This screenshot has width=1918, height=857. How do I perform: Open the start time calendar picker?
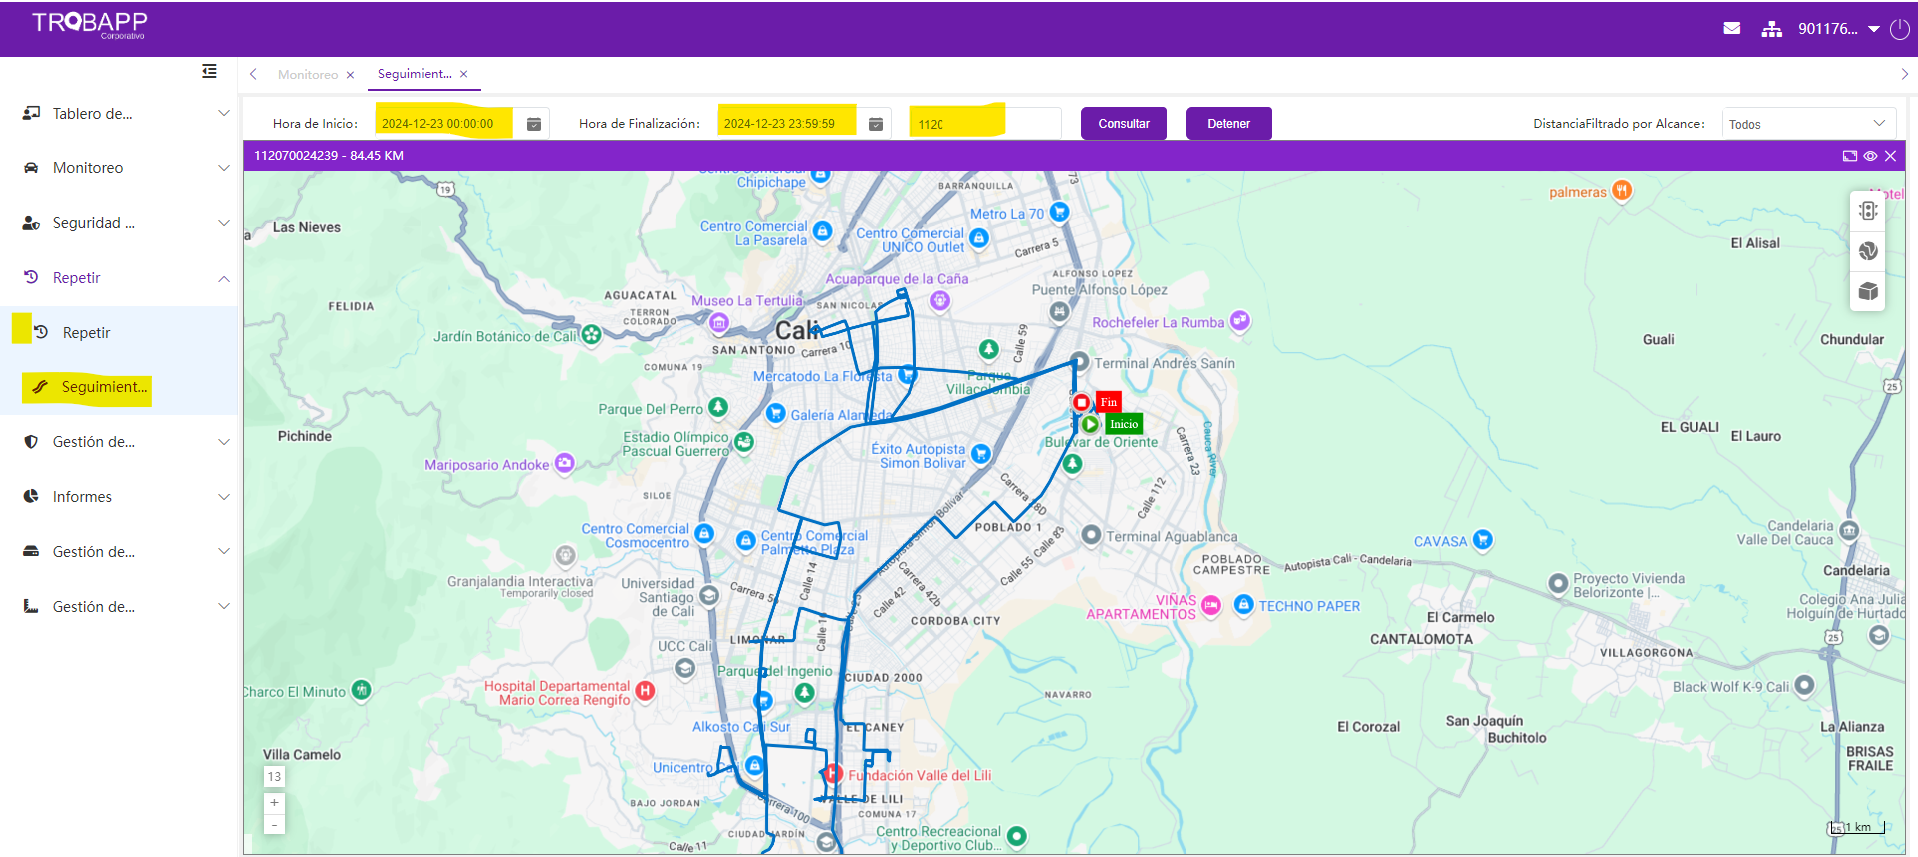[534, 124]
